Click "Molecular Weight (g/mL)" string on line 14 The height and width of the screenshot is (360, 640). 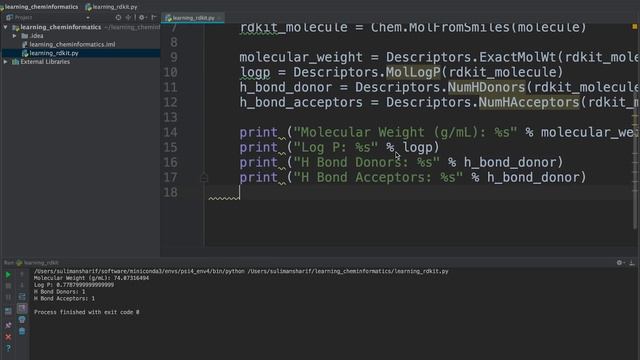[405, 133]
